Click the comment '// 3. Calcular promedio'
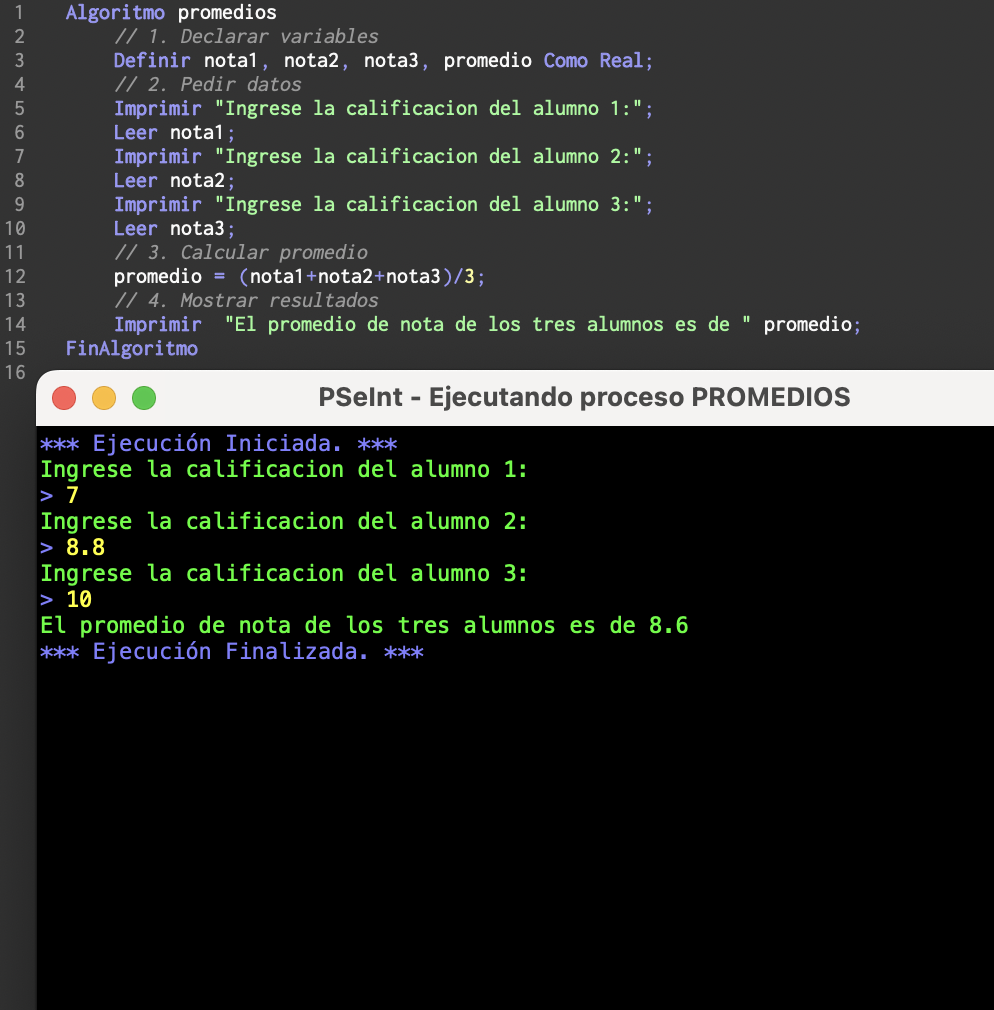 (x=241, y=252)
